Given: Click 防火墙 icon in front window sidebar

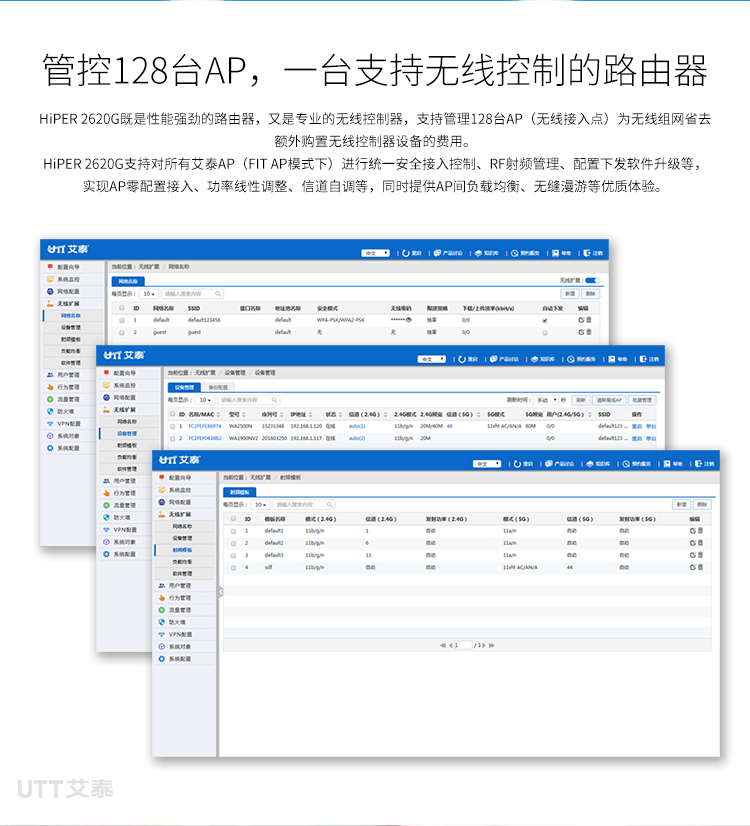Looking at the screenshot, I should [162, 622].
